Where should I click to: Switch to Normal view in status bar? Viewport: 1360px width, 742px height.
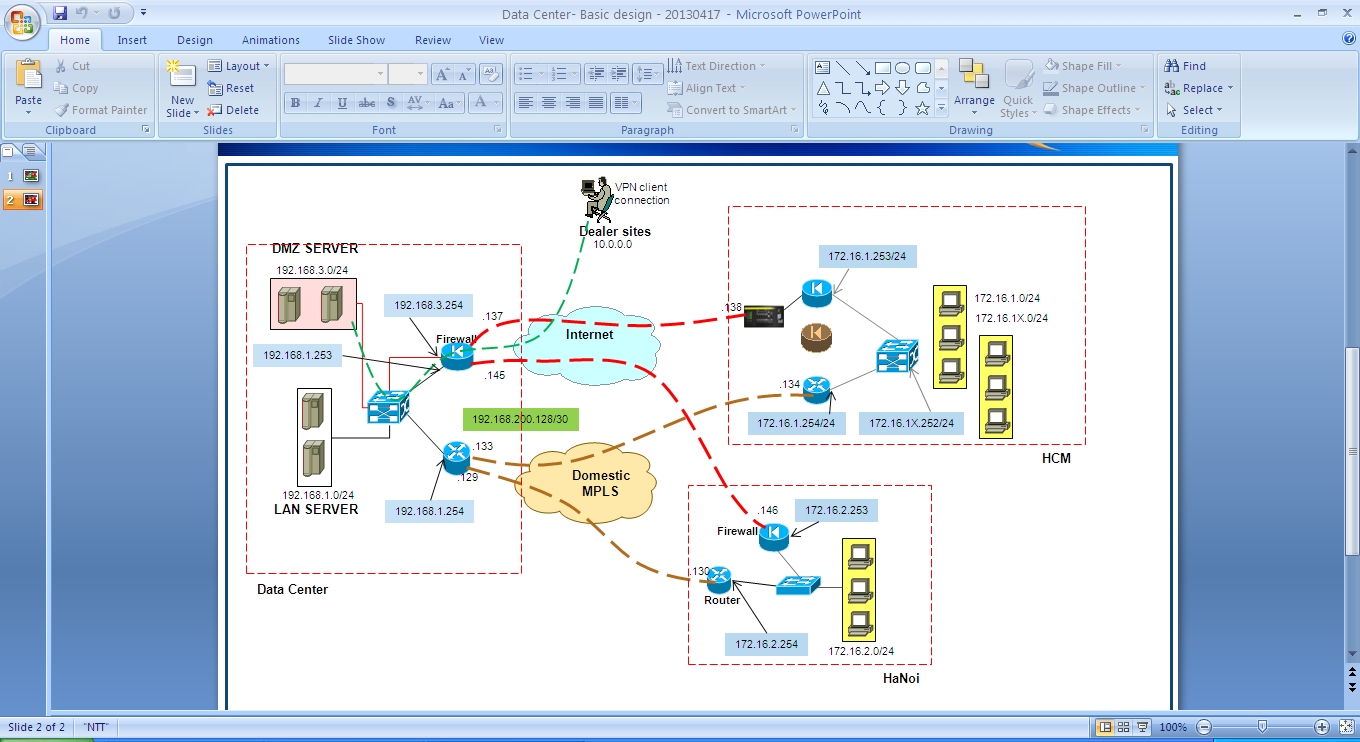click(1105, 727)
